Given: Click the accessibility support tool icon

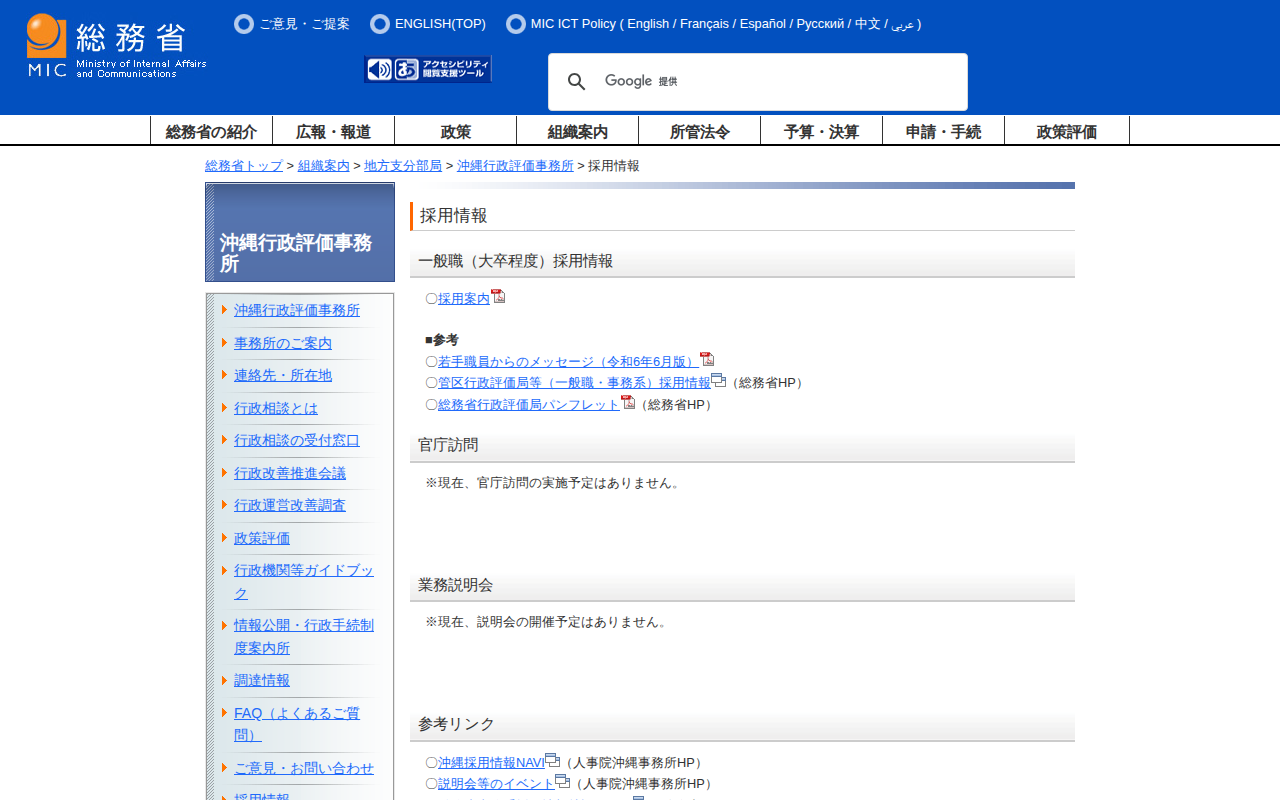Looking at the screenshot, I should pyautogui.click(x=428, y=69).
